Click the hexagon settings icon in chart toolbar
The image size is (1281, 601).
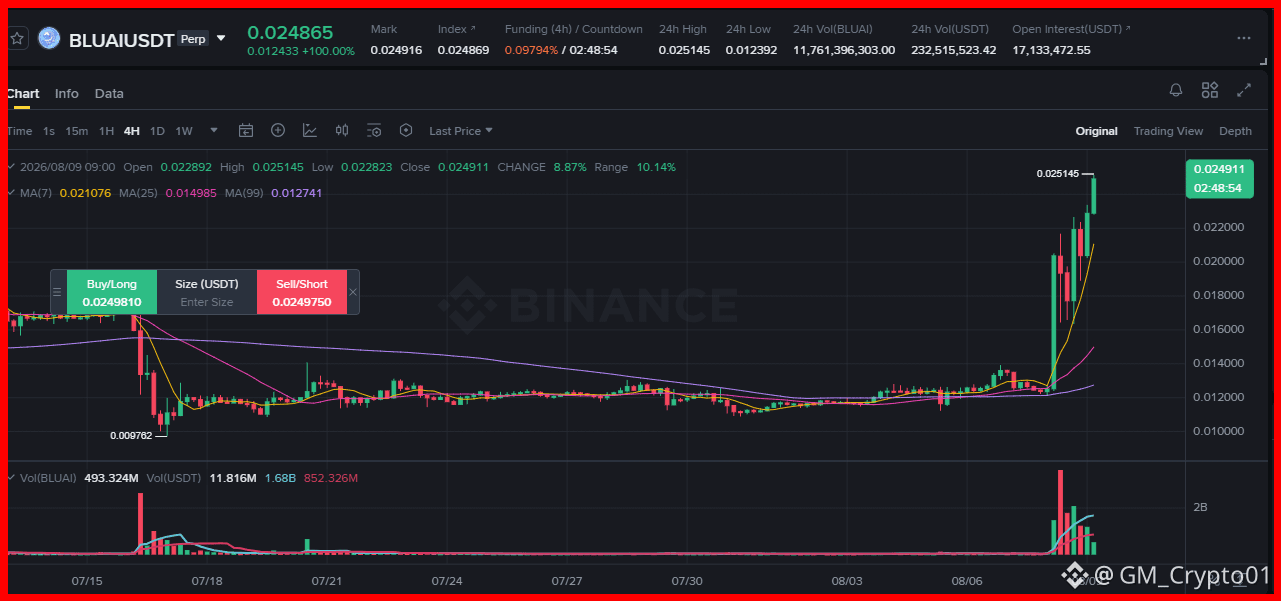click(x=406, y=130)
